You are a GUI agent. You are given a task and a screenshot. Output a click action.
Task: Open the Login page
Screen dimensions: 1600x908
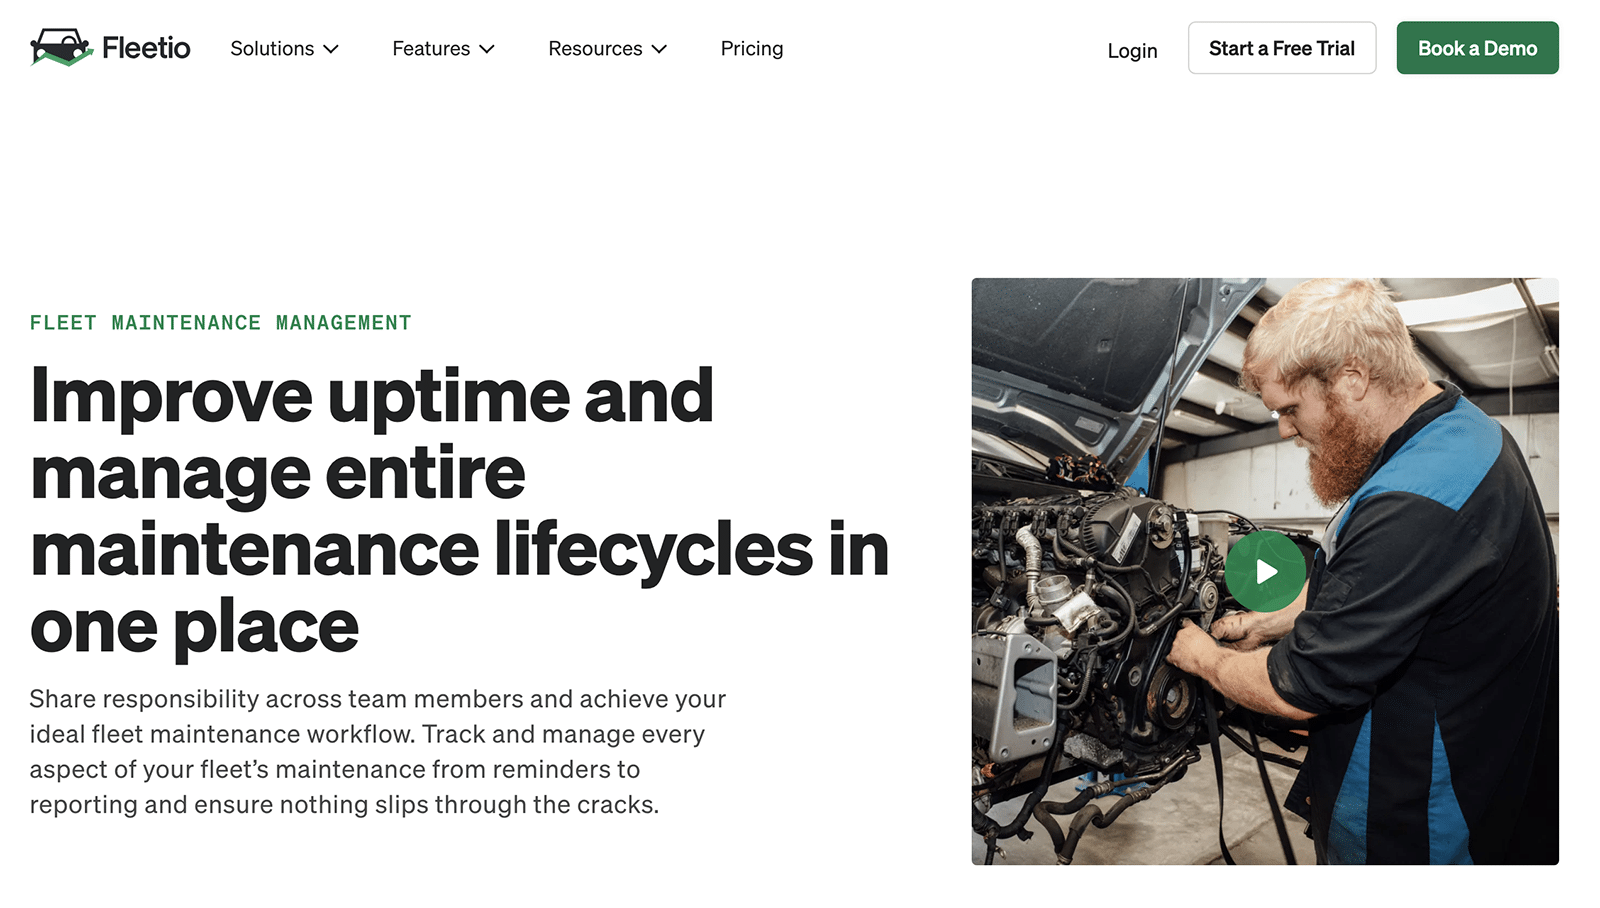click(1132, 50)
